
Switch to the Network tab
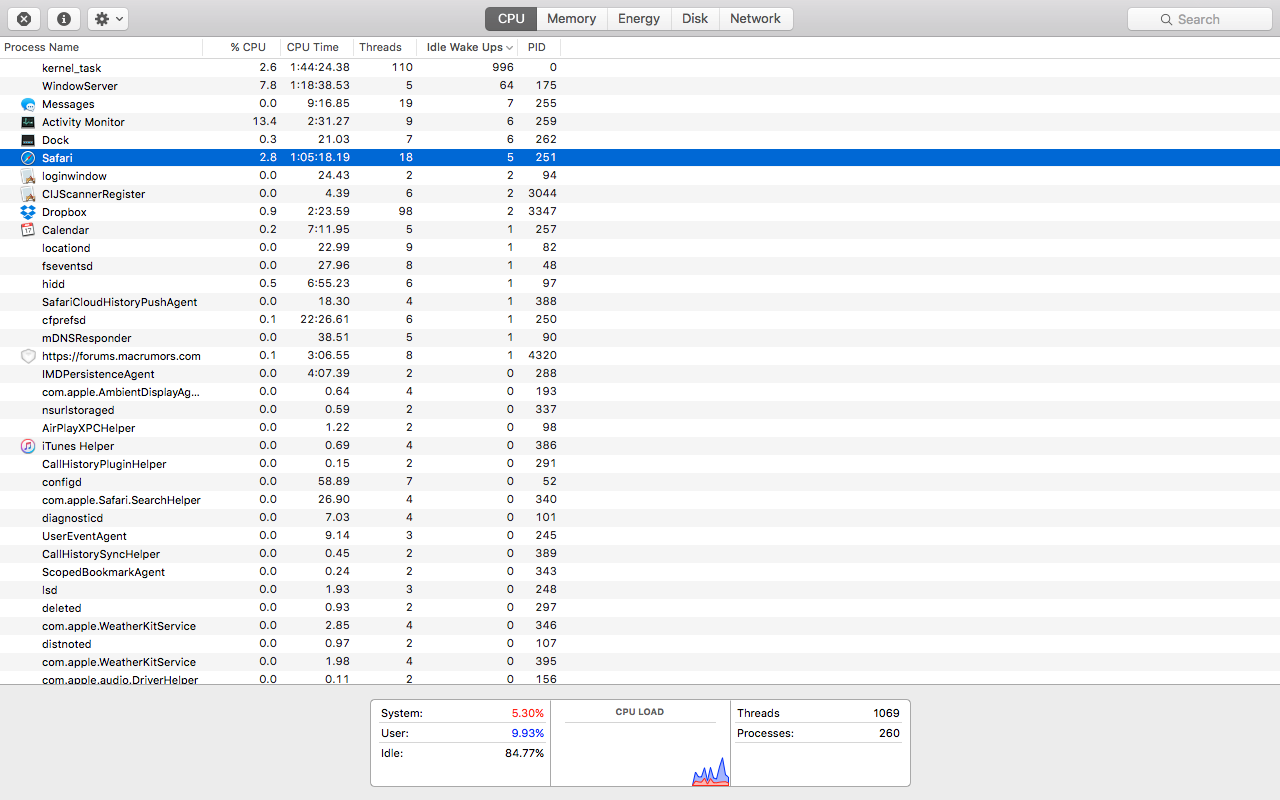pyautogui.click(x=756, y=19)
